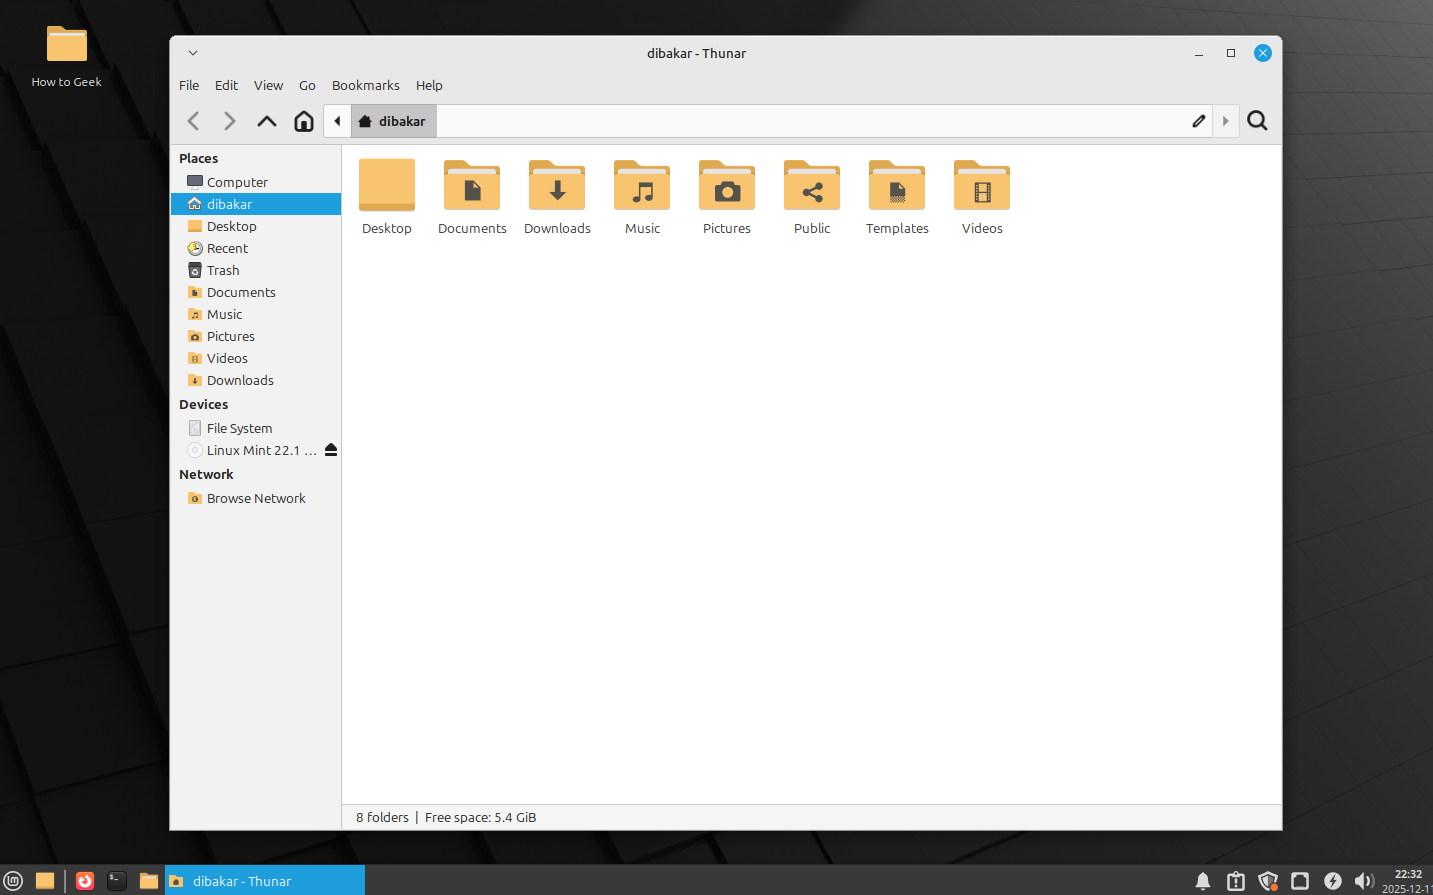Click the Home icon in the toolbar
This screenshot has height=895, width=1433.
pyautogui.click(x=303, y=120)
